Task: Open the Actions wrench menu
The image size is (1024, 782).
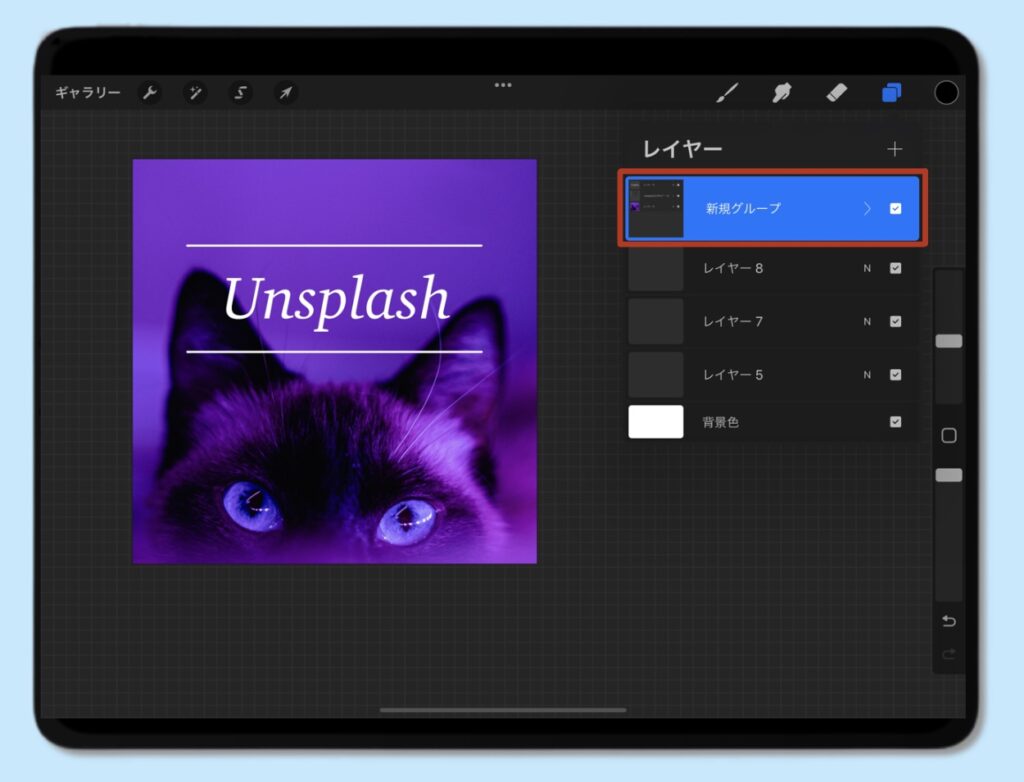Action: pyautogui.click(x=150, y=93)
